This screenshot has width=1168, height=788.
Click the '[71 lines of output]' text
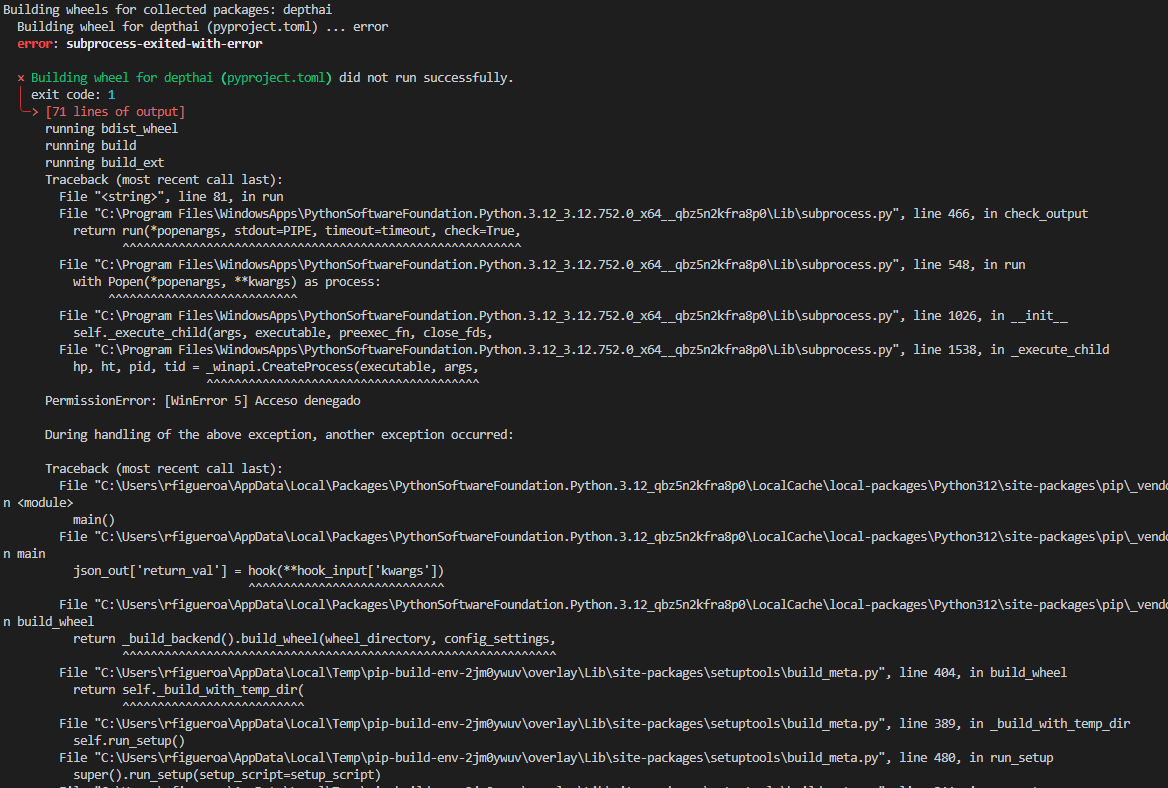pos(115,112)
